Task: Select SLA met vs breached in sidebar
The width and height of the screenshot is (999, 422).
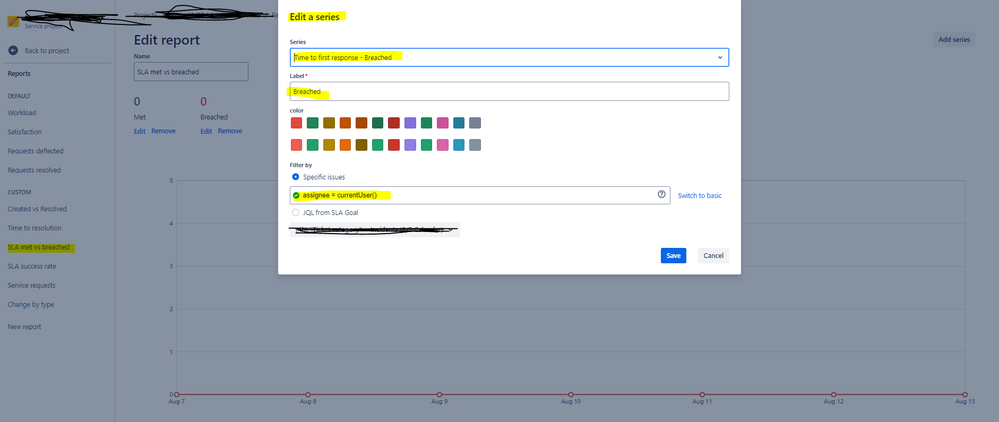Action: 38,247
